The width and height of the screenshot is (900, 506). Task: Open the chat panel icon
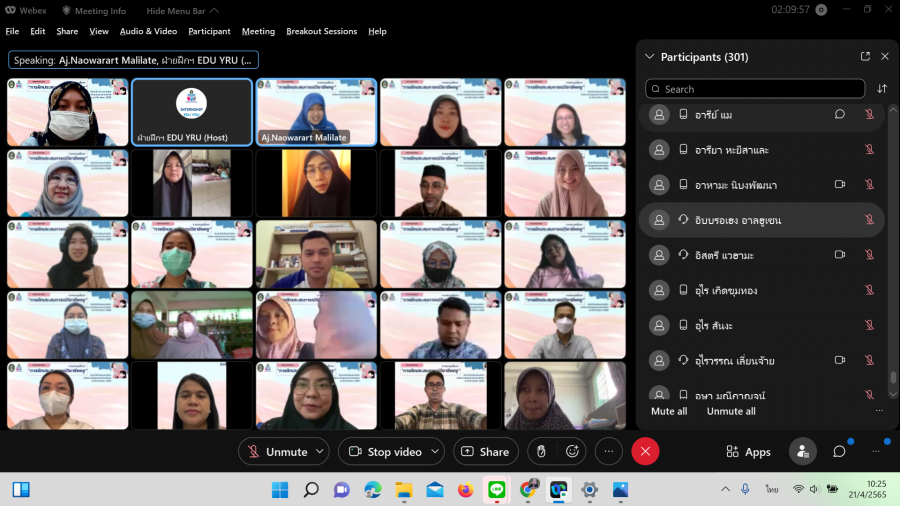click(x=839, y=452)
